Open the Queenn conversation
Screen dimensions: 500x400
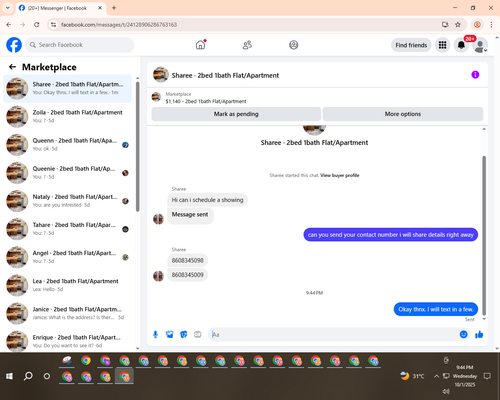[67, 145]
